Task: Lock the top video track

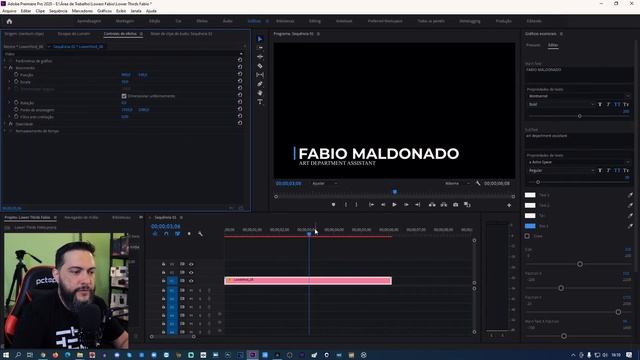Action: tap(163, 264)
